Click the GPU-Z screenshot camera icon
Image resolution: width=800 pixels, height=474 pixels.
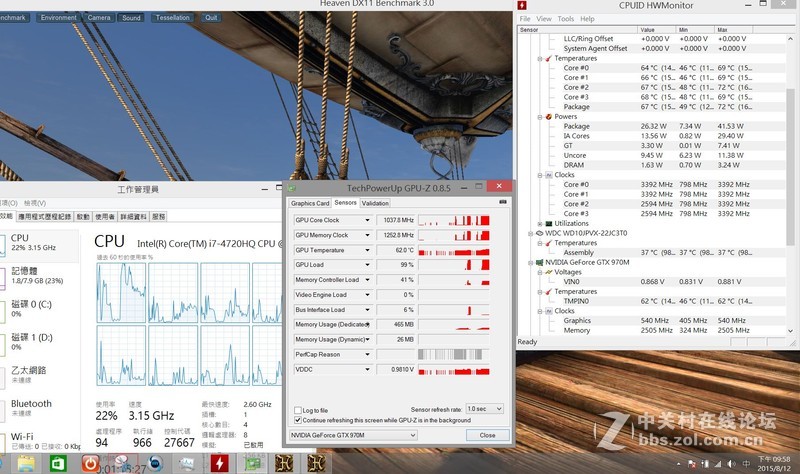pos(501,203)
